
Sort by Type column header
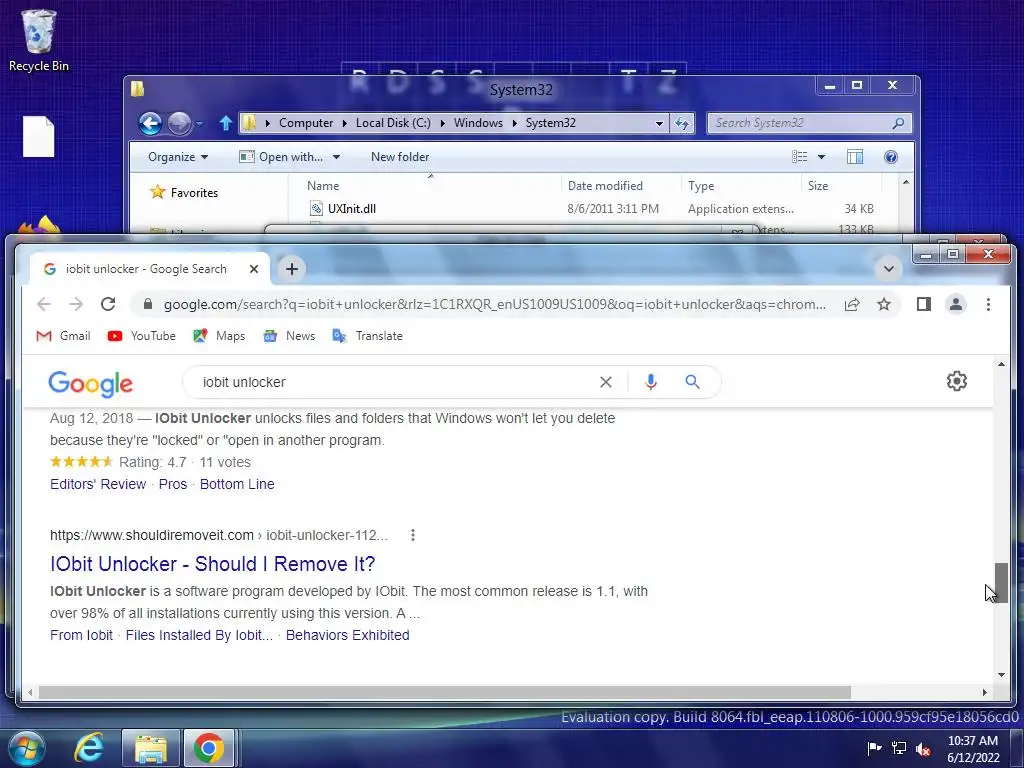(x=701, y=185)
